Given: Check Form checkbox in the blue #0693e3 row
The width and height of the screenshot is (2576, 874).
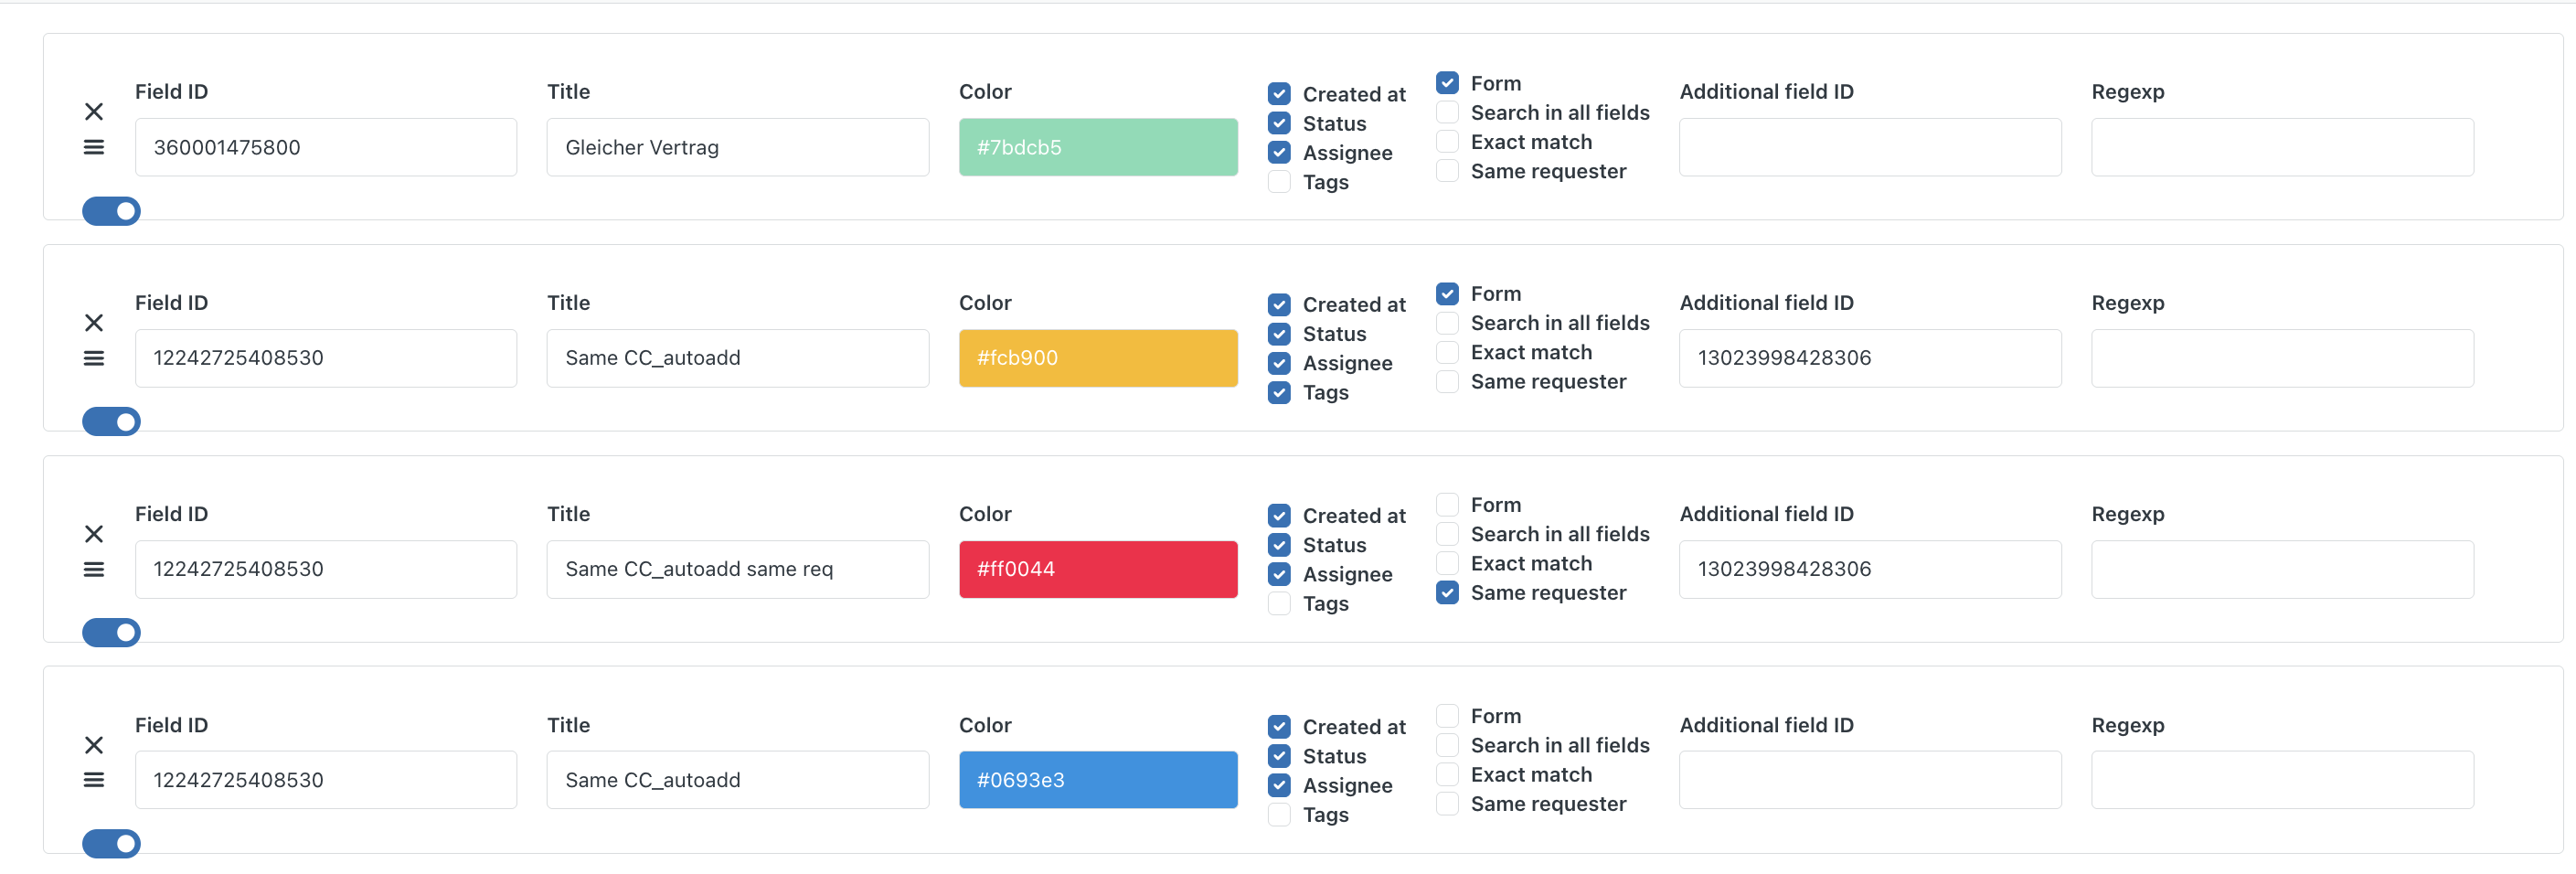Looking at the screenshot, I should point(1447,716).
